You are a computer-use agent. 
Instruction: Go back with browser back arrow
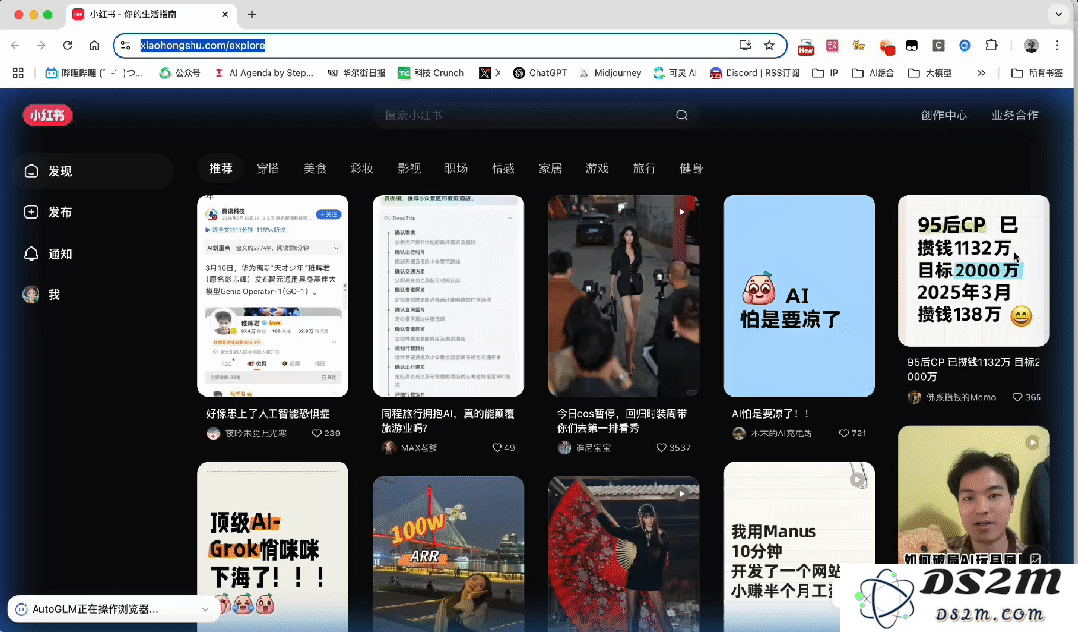click(15, 45)
